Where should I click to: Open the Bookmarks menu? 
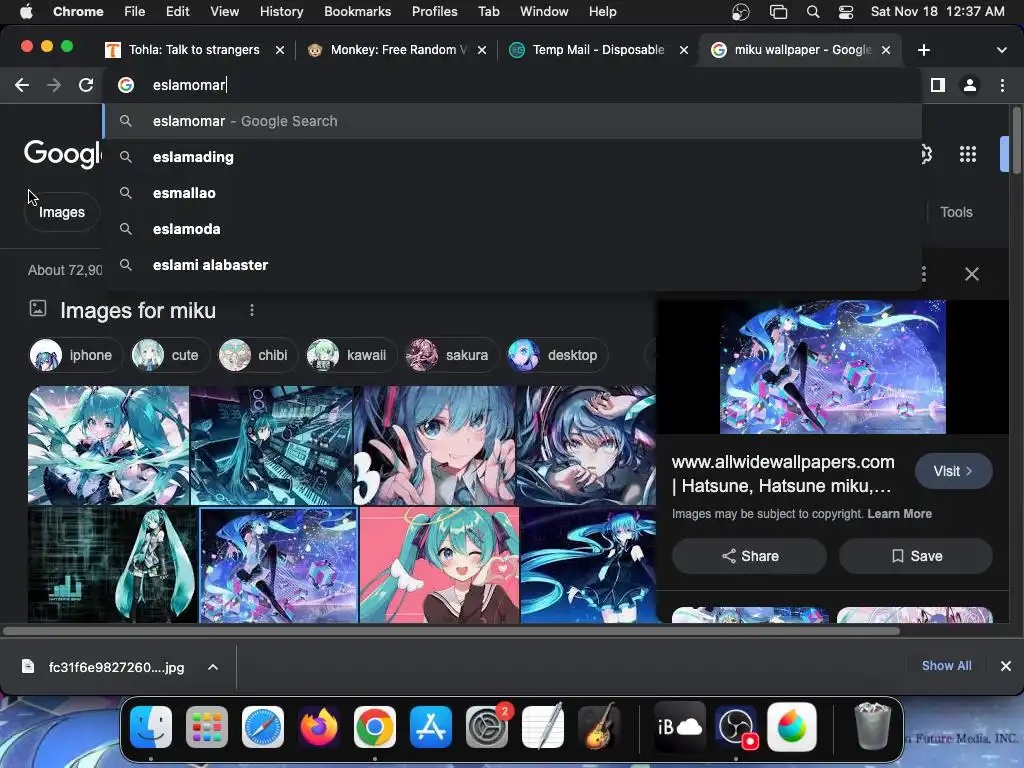coord(357,12)
